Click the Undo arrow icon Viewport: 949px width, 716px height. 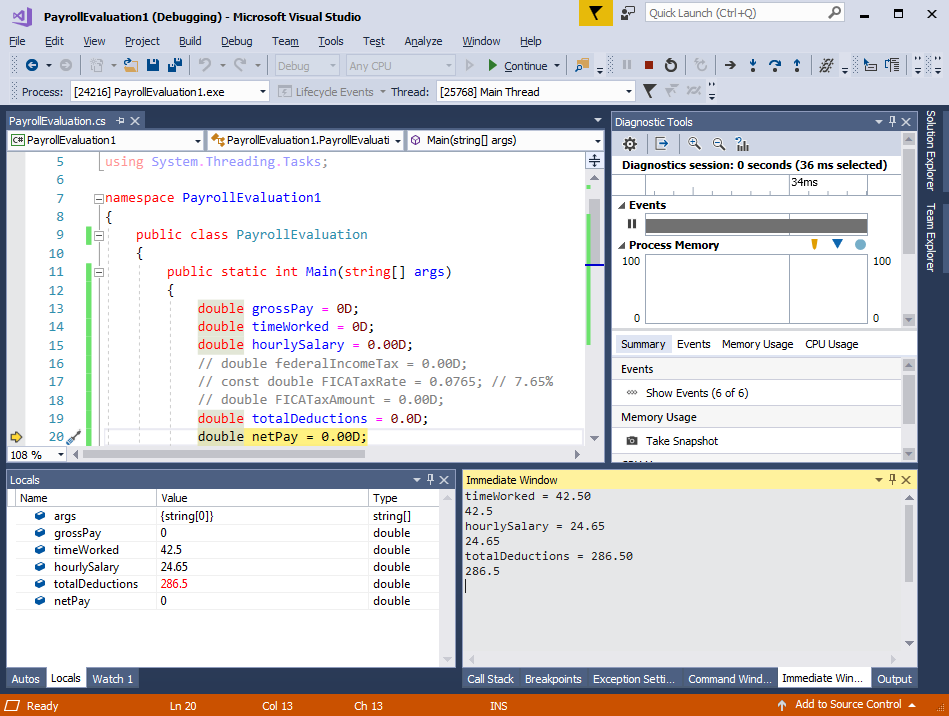[205, 65]
